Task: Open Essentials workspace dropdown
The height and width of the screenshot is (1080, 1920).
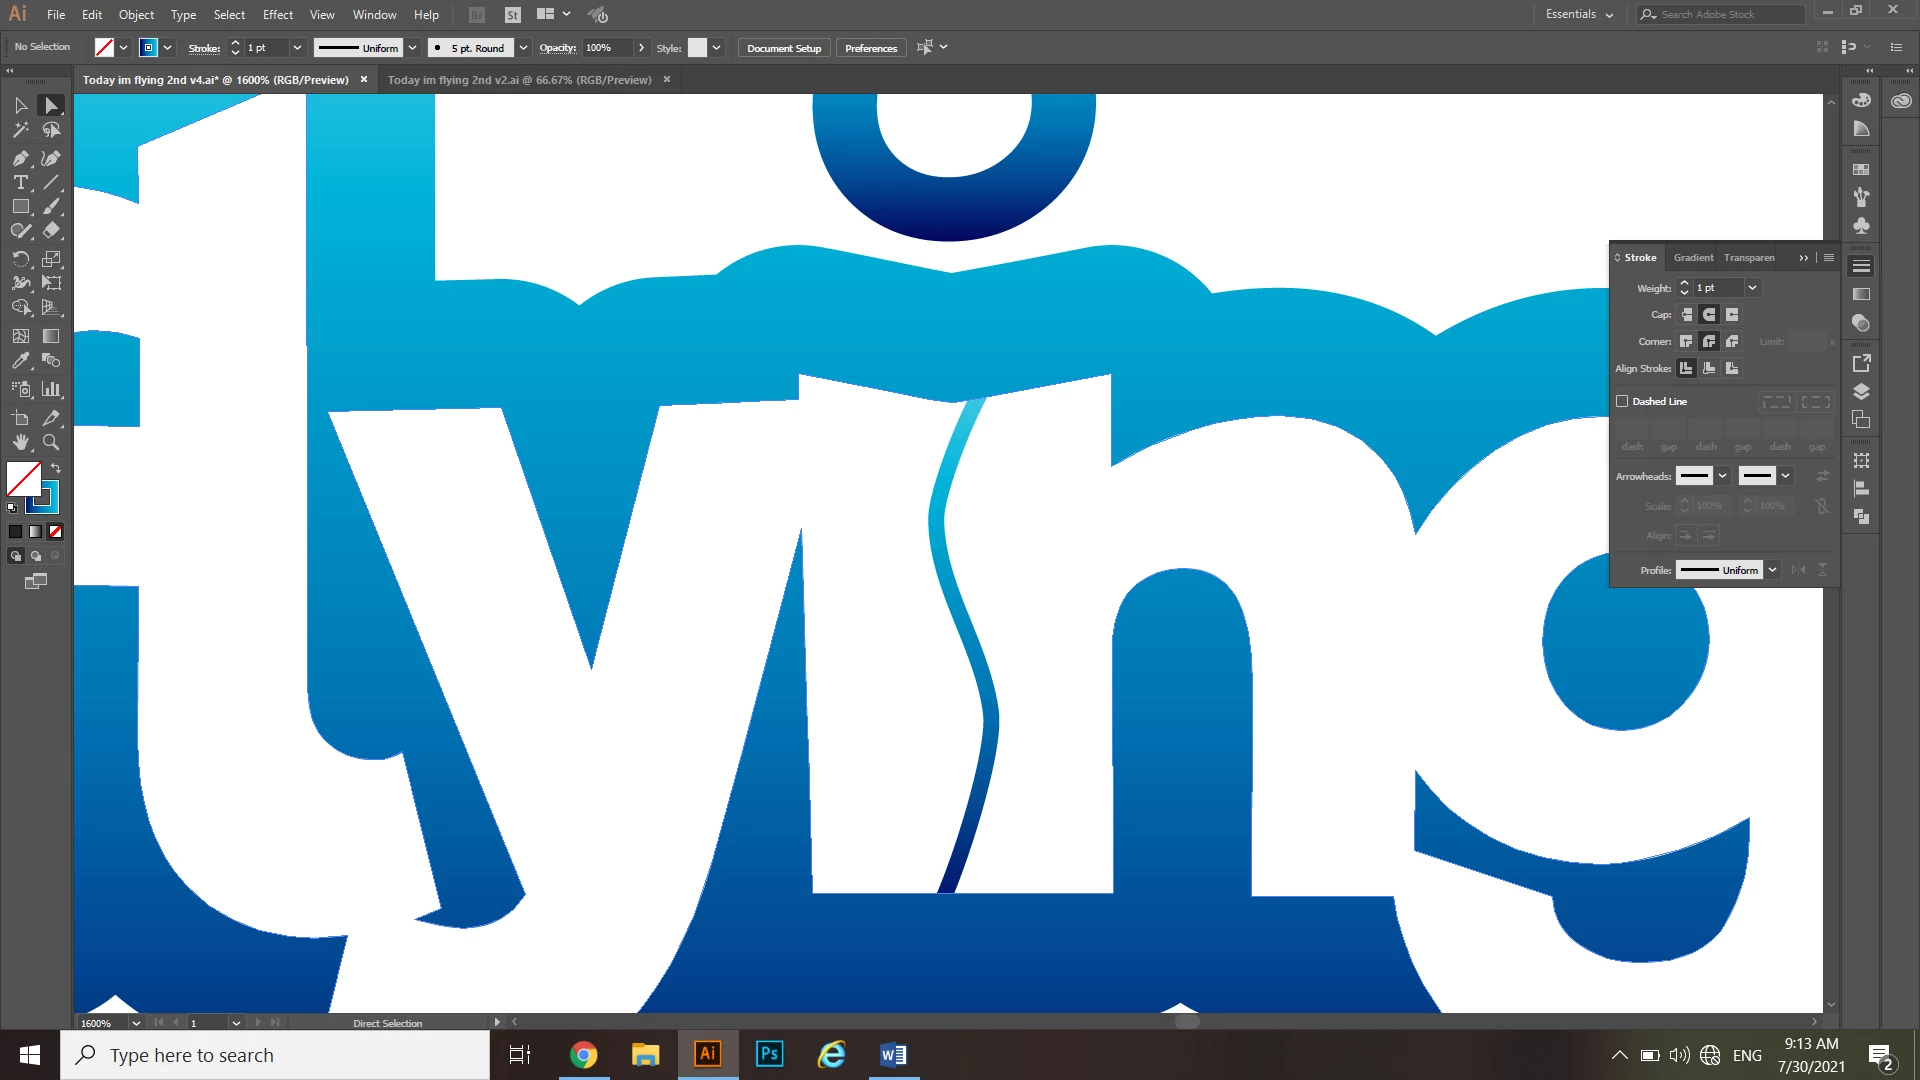Action: tap(1579, 14)
